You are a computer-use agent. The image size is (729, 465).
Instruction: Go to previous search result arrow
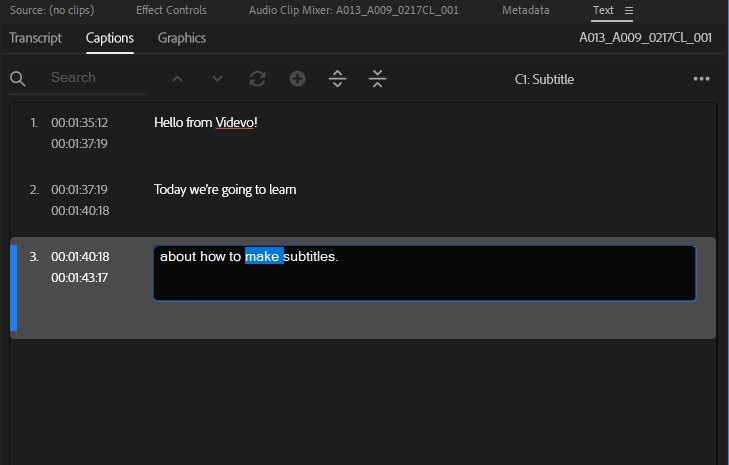(177, 79)
